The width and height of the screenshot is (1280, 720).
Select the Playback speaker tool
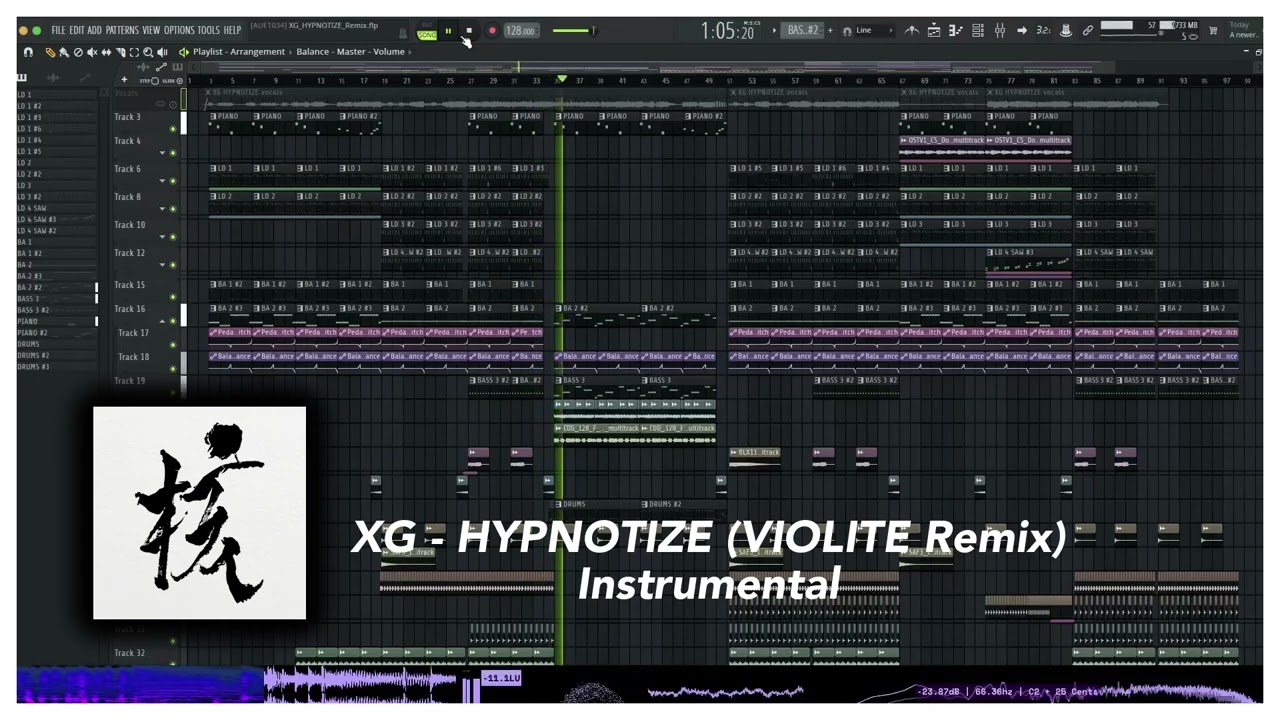point(162,52)
